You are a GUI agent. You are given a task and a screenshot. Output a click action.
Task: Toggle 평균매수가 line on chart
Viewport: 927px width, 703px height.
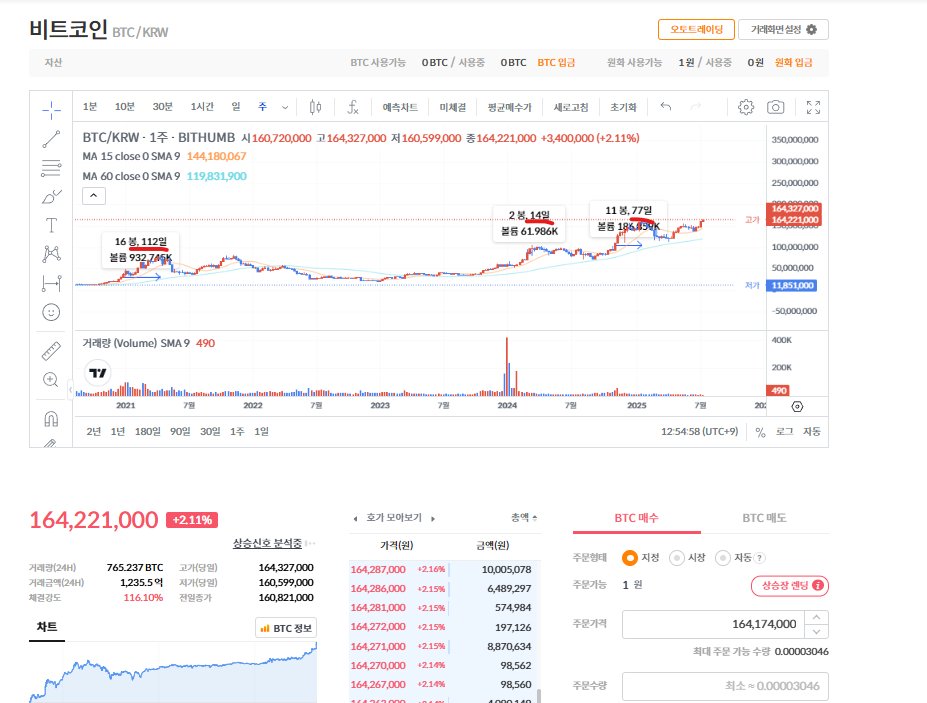pos(509,107)
